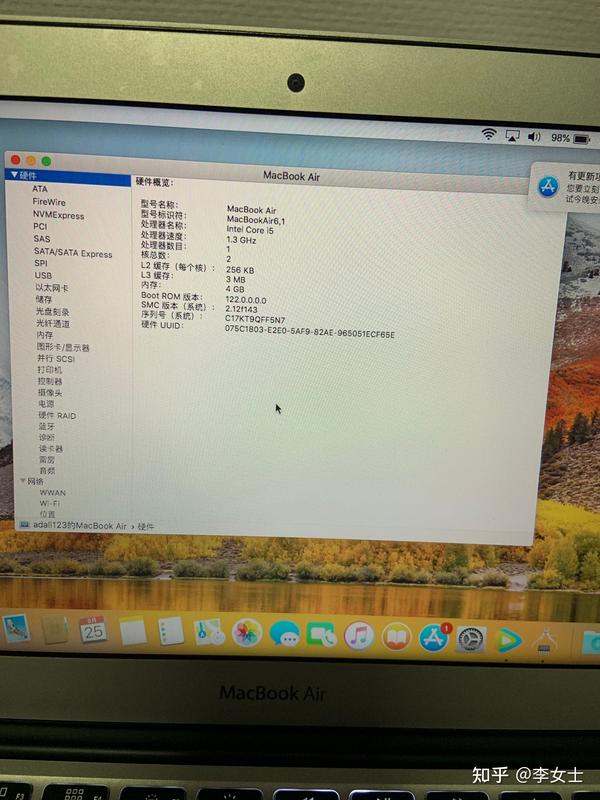Open Wi-Fi status menu in menu bar
The height and width of the screenshot is (800, 600).
[x=489, y=134]
